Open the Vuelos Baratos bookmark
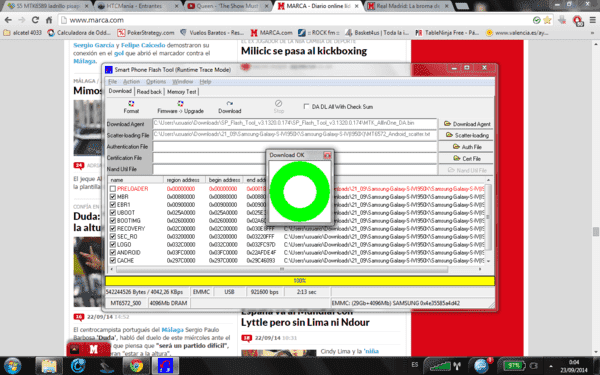Viewport: 600px width, 375px height. 212,33
